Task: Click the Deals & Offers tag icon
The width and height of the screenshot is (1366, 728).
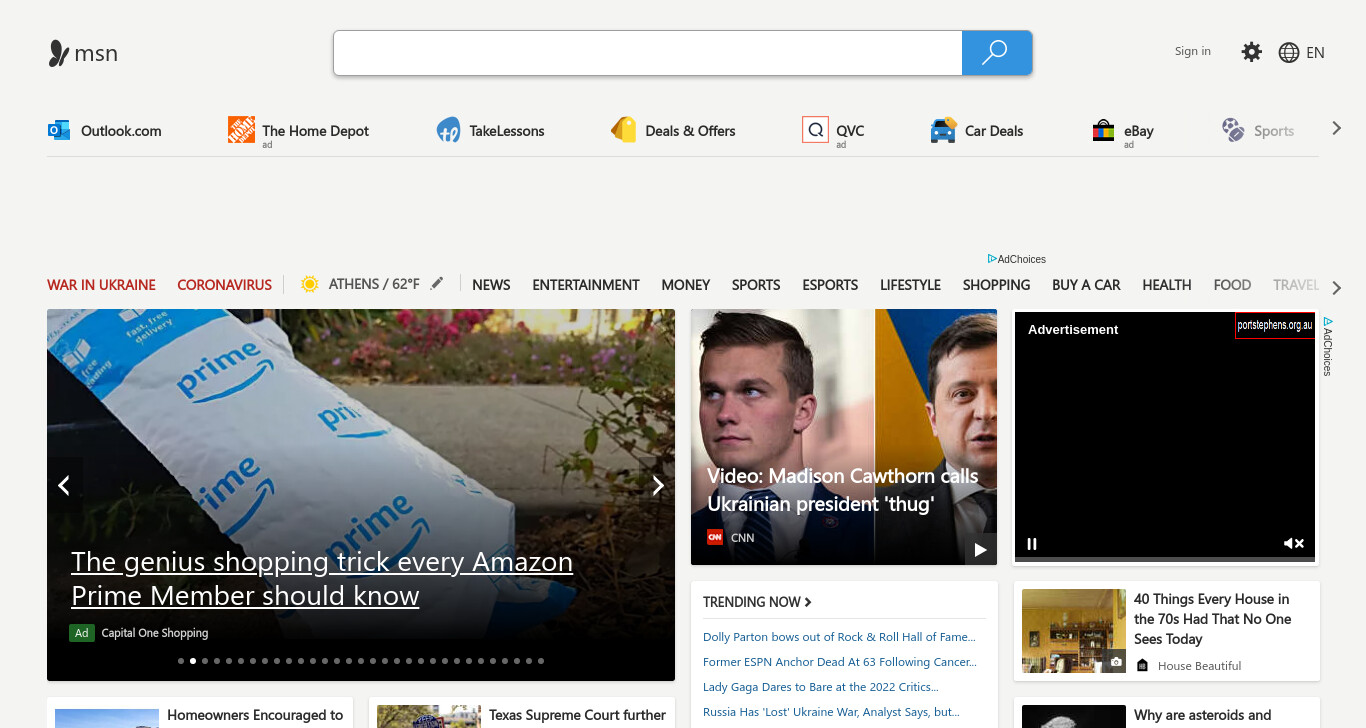Action: [x=624, y=130]
